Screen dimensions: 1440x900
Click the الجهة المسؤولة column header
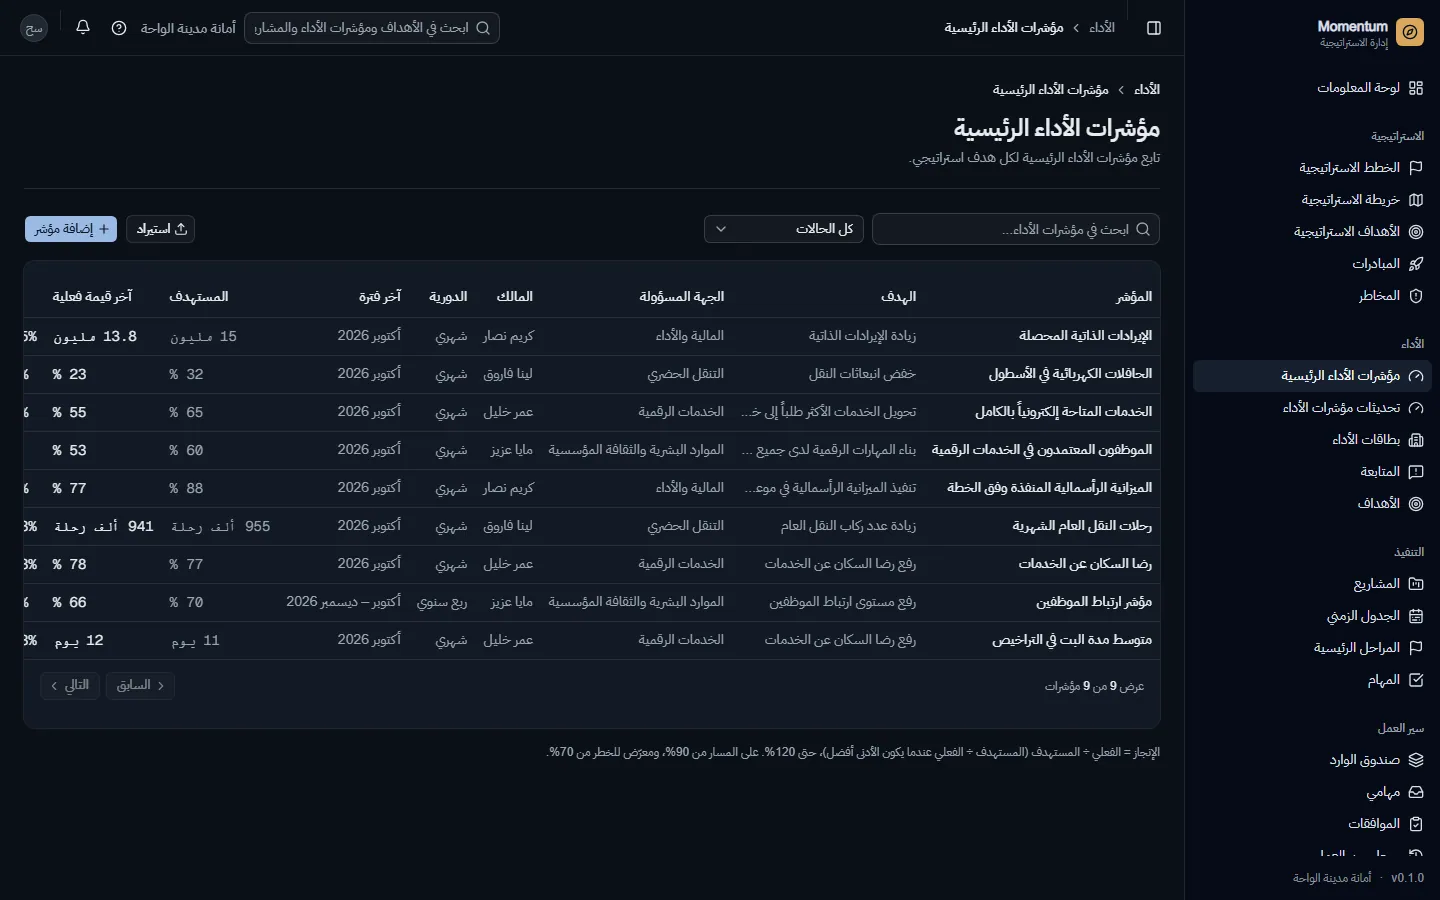pyautogui.click(x=682, y=297)
